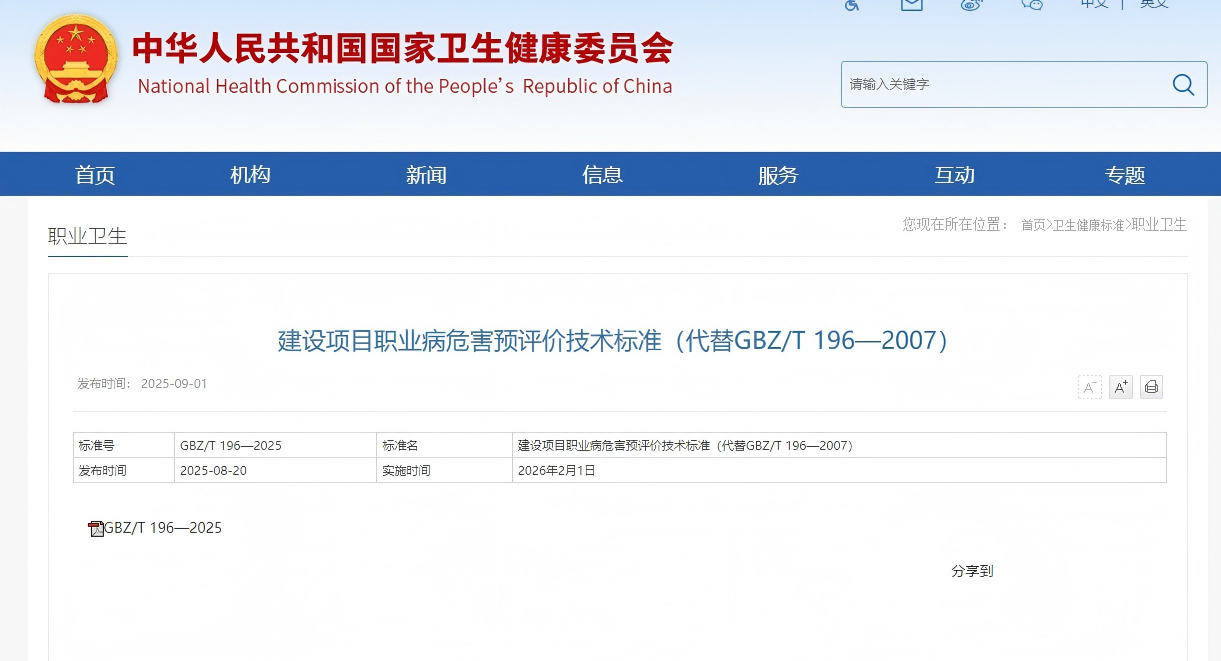Click the 分享到 share option
Screen dimensions: 1221x661
[x=971, y=571]
